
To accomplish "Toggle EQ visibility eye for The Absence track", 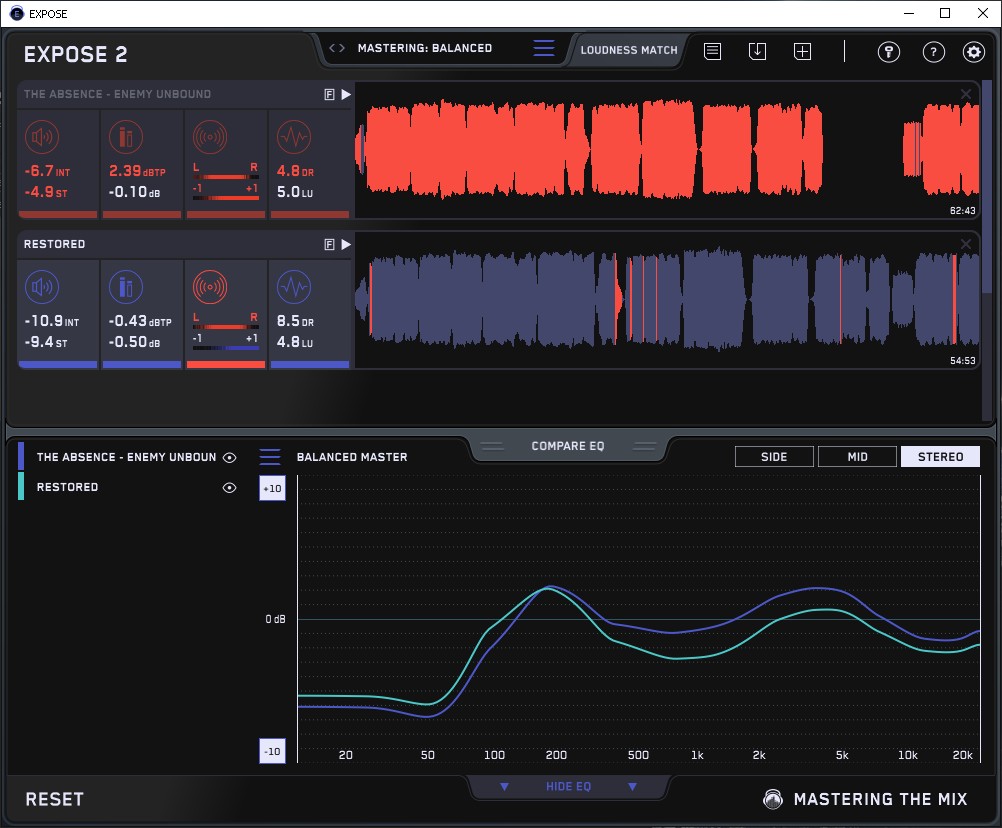I will pyautogui.click(x=229, y=457).
